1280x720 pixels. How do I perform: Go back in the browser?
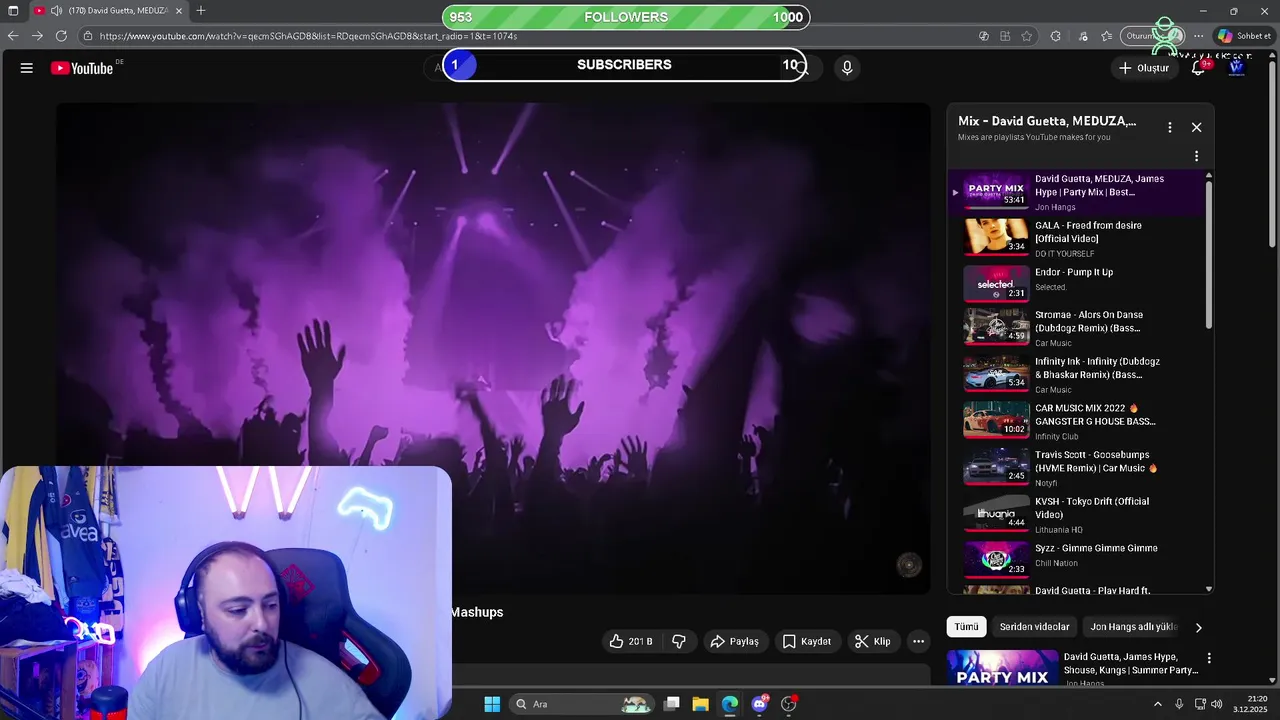[x=13, y=36]
